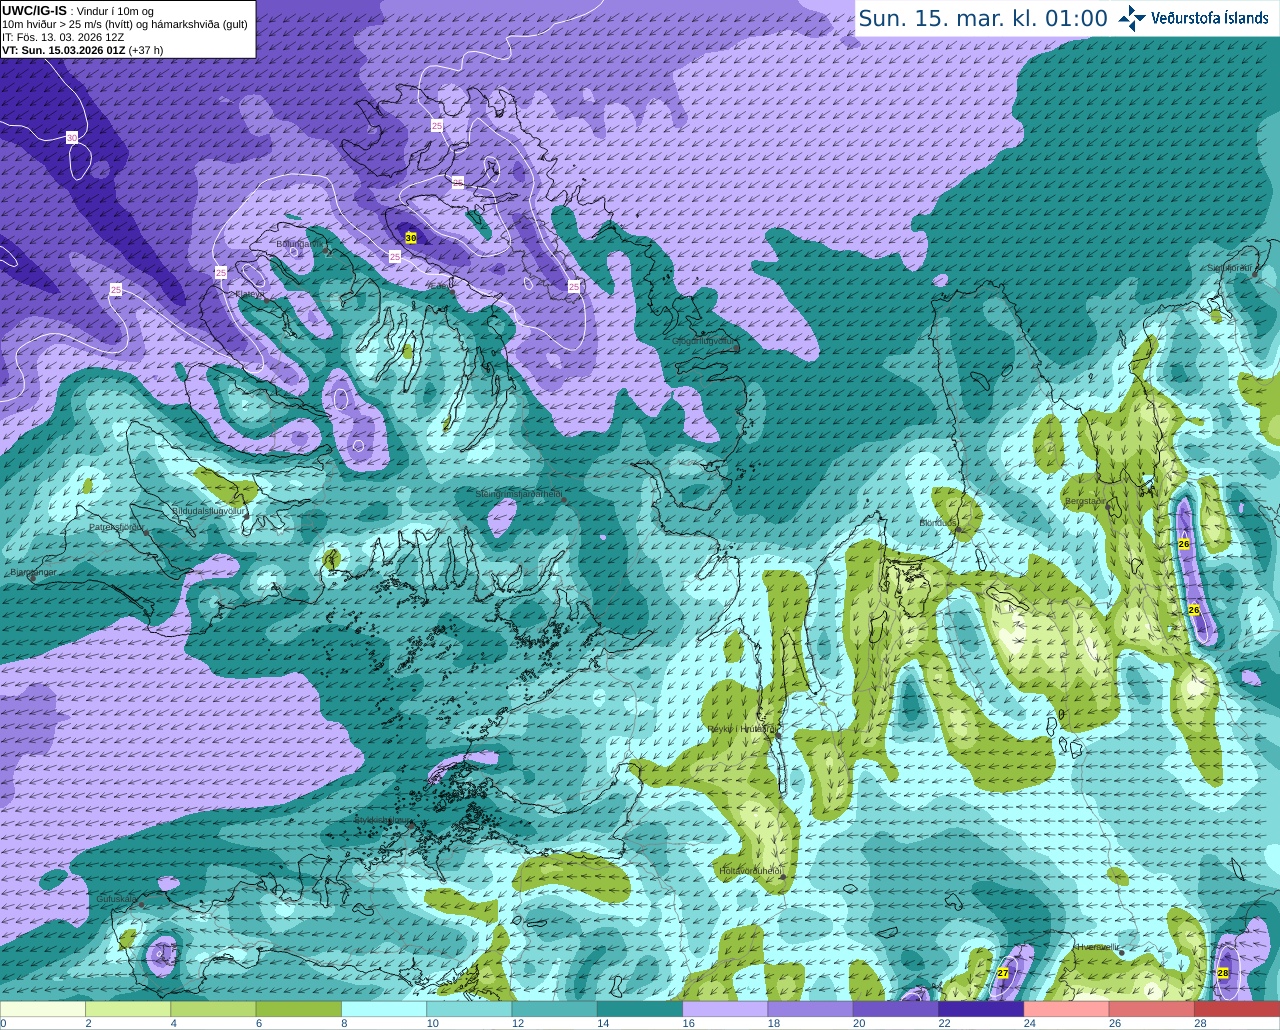Screen dimensions: 1280x1030
Task: Click the Veðurstofa Íslands logo text
Action: point(1209,18)
